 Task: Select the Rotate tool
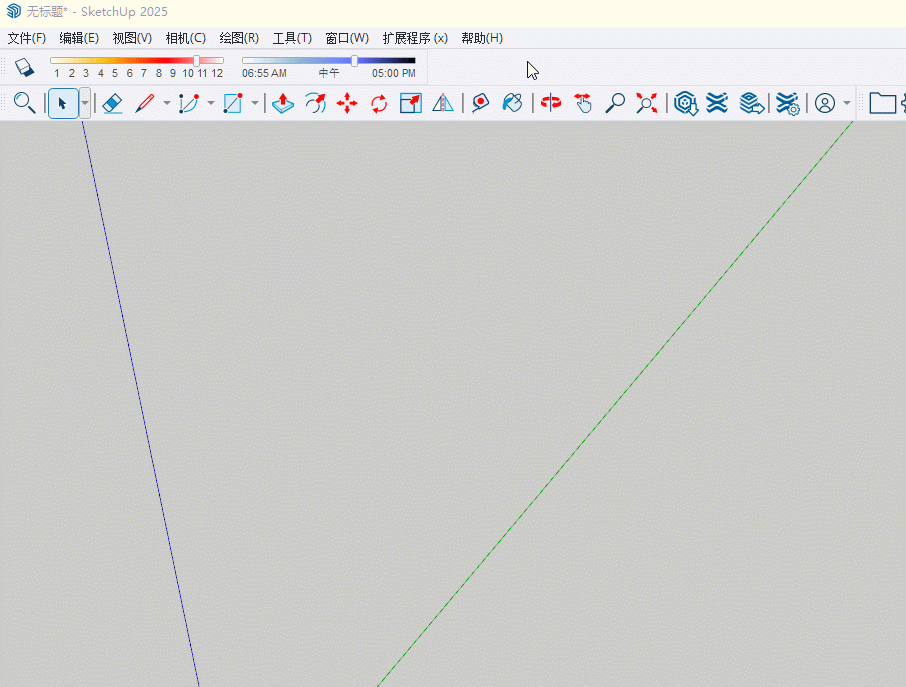click(379, 103)
